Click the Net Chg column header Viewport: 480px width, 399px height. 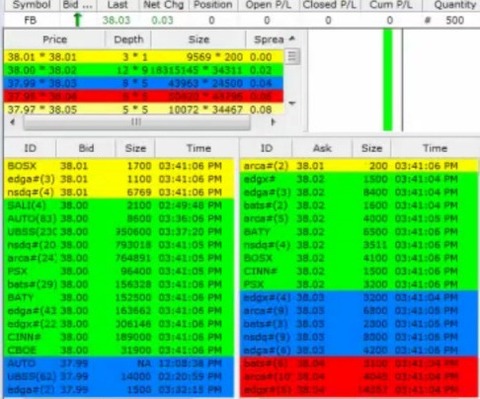click(163, 5)
